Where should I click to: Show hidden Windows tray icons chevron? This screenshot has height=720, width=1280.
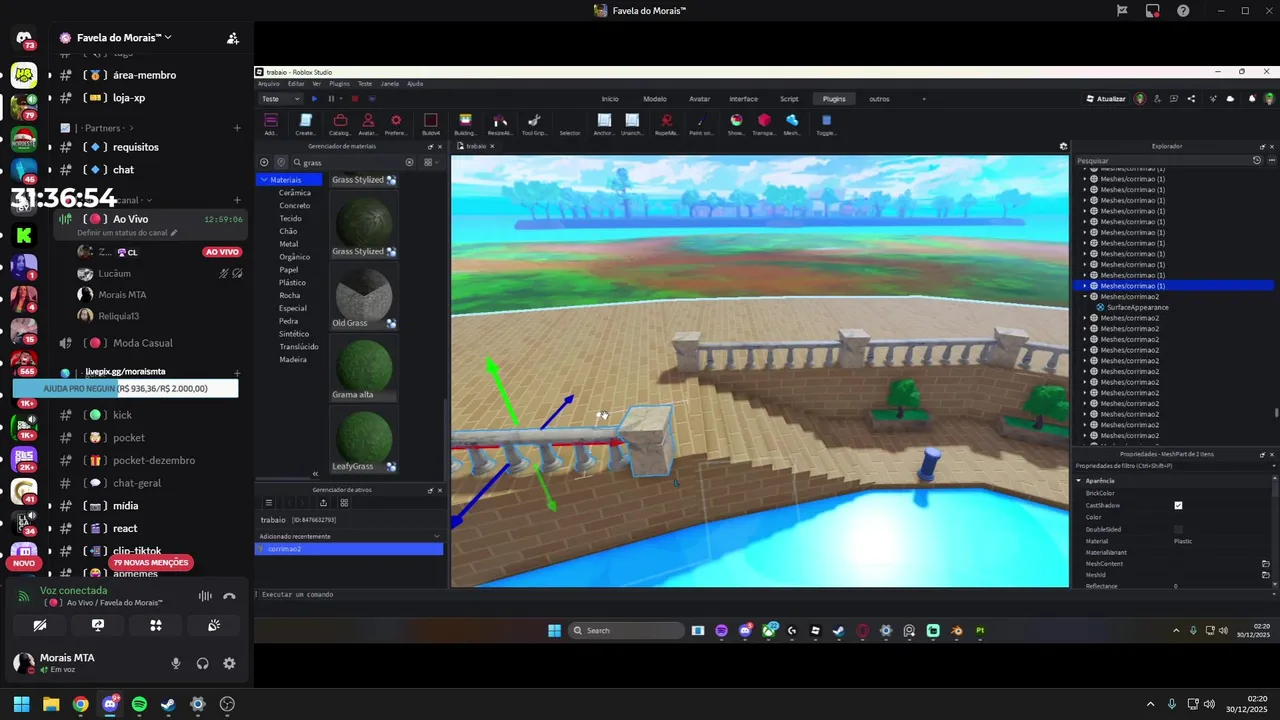point(1150,704)
